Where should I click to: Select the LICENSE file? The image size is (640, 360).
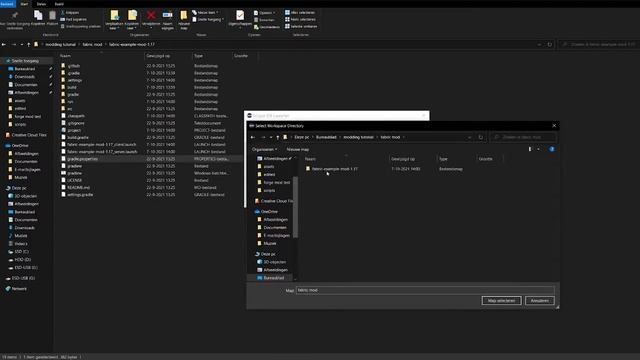75,180
